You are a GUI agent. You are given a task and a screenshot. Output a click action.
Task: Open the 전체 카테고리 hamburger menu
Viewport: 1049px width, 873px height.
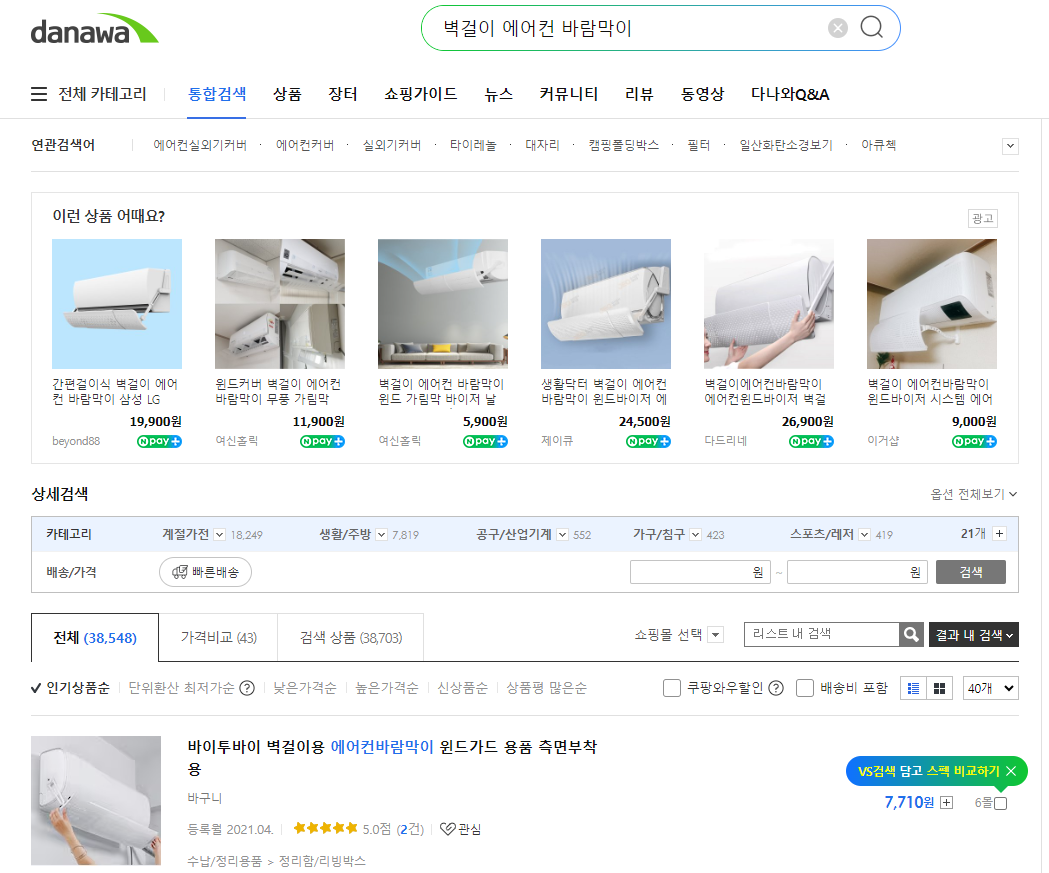coord(38,93)
